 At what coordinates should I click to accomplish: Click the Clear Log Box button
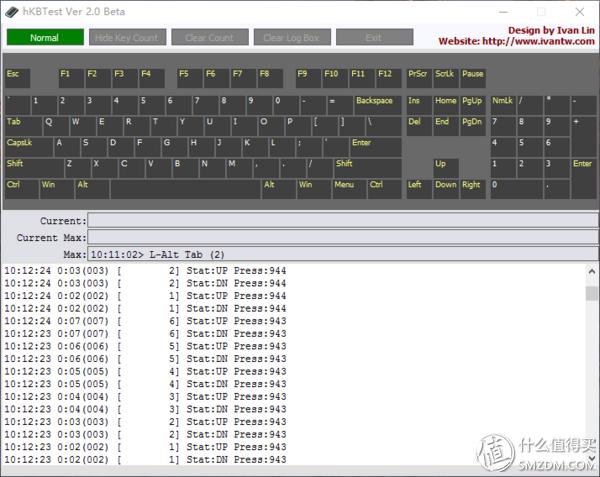[292, 37]
